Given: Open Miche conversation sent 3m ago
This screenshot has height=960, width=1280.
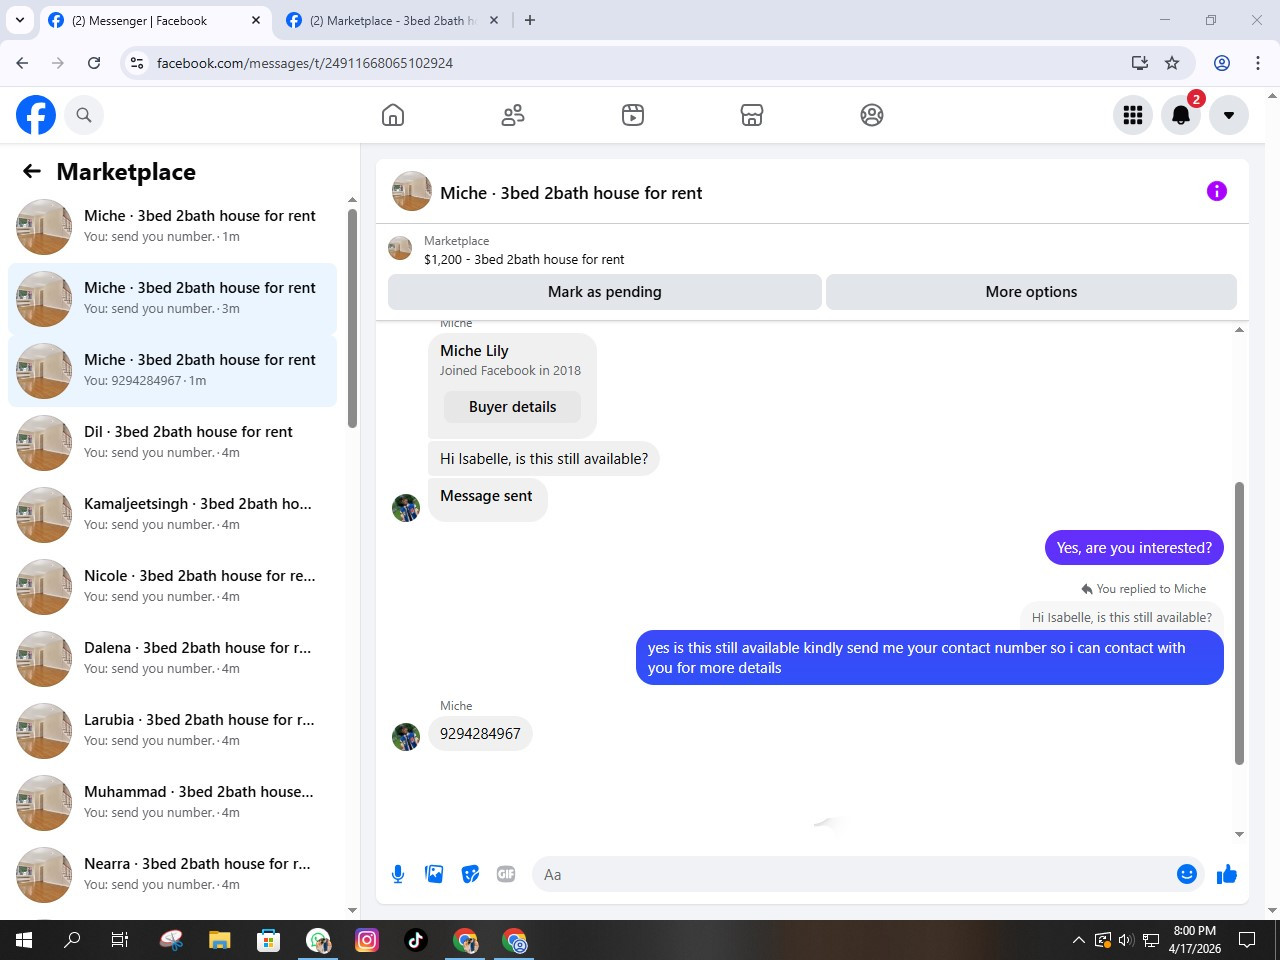Looking at the screenshot, I should coord(172,299).
